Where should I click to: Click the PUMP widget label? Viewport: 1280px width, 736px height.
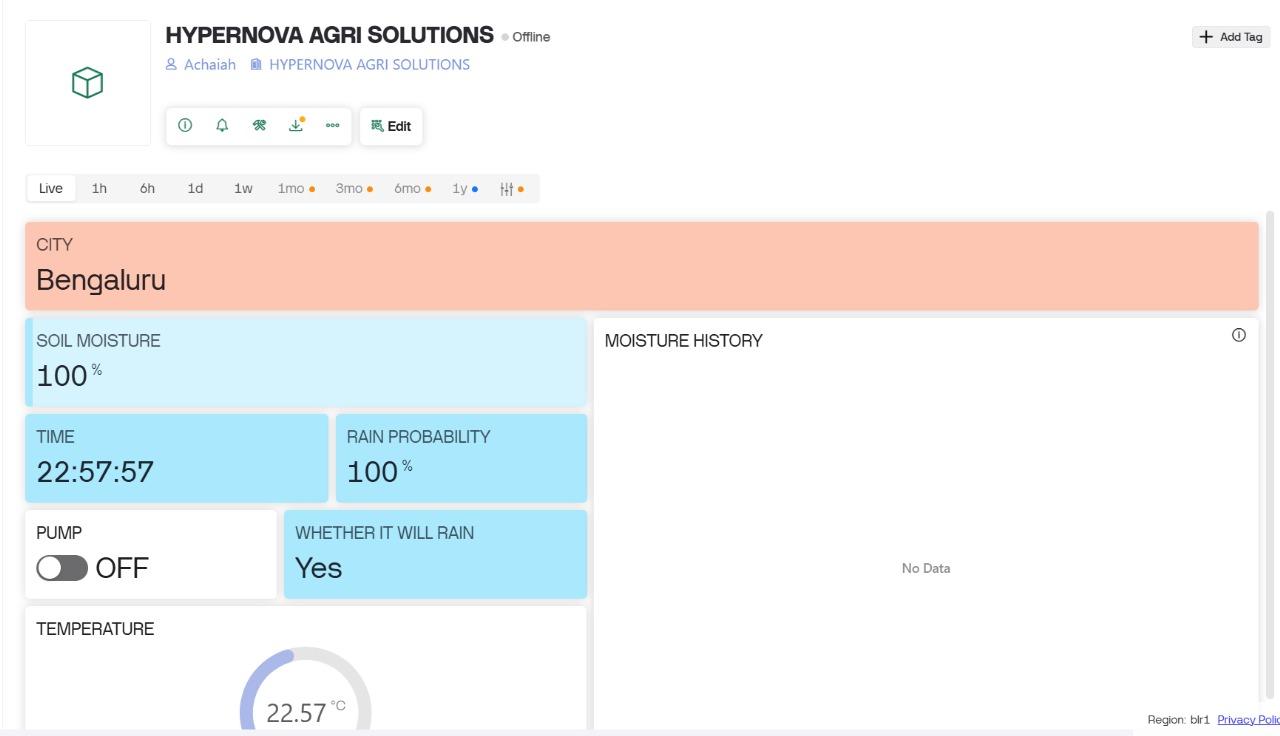[59, 533]
